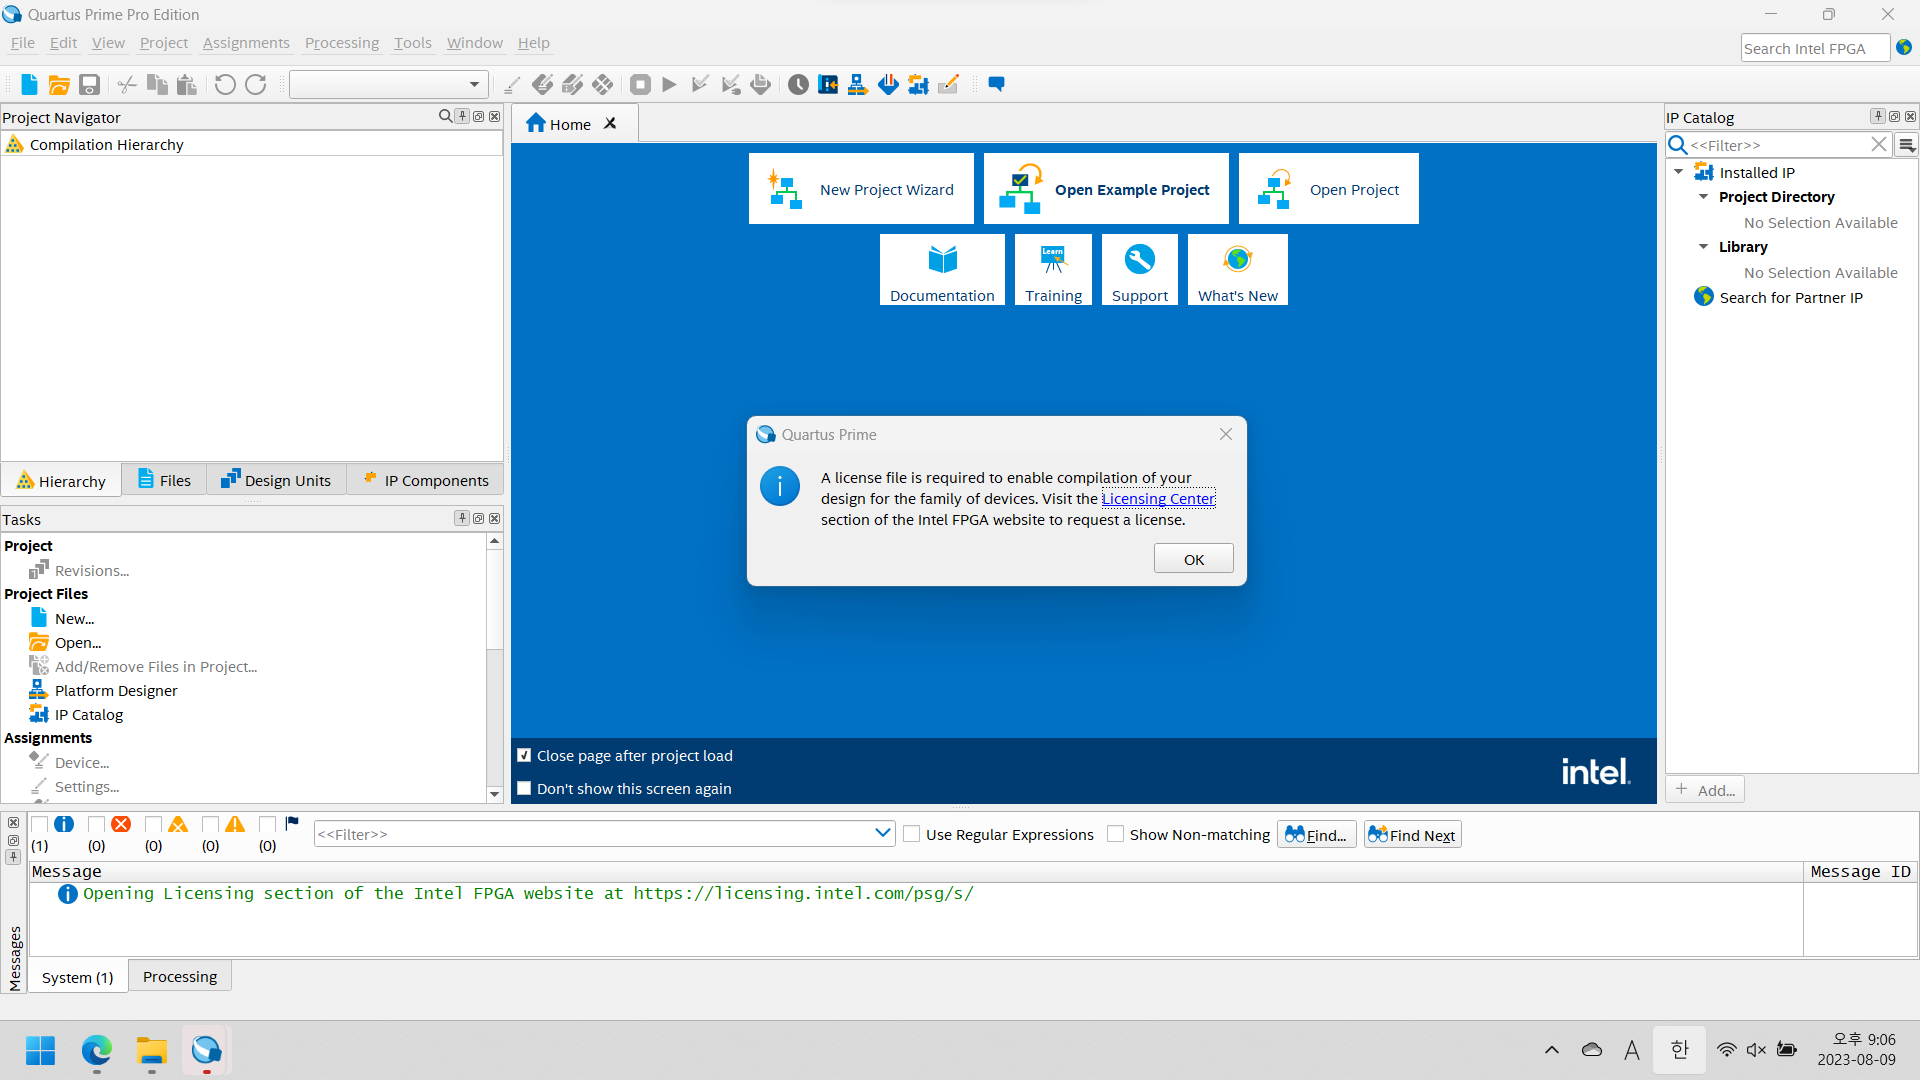1920x1080 pixels.
Task: Switch to the Design Units tab
Action: click(276, 480)
